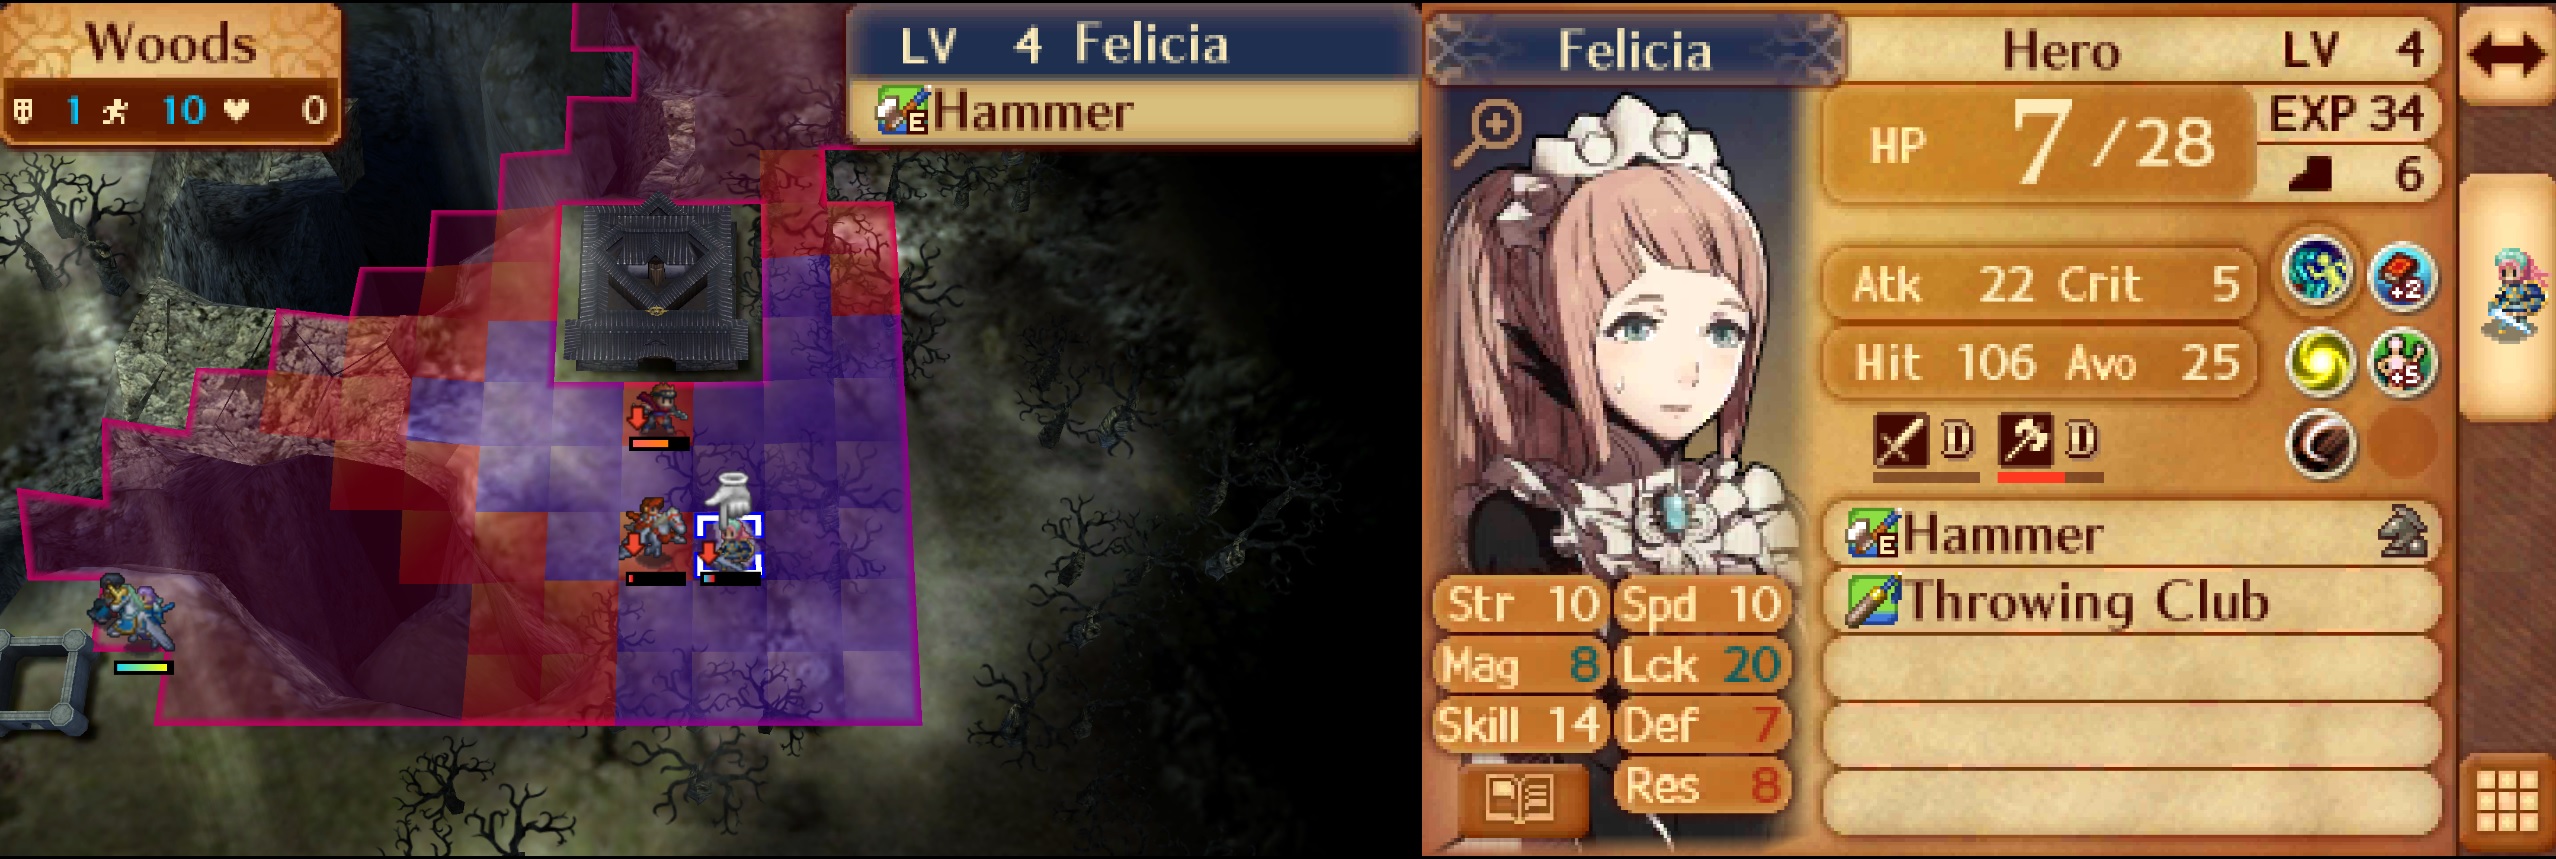Select the red tome +2 skill icon
2556x859 pixels.
(x=2403, y=275)
